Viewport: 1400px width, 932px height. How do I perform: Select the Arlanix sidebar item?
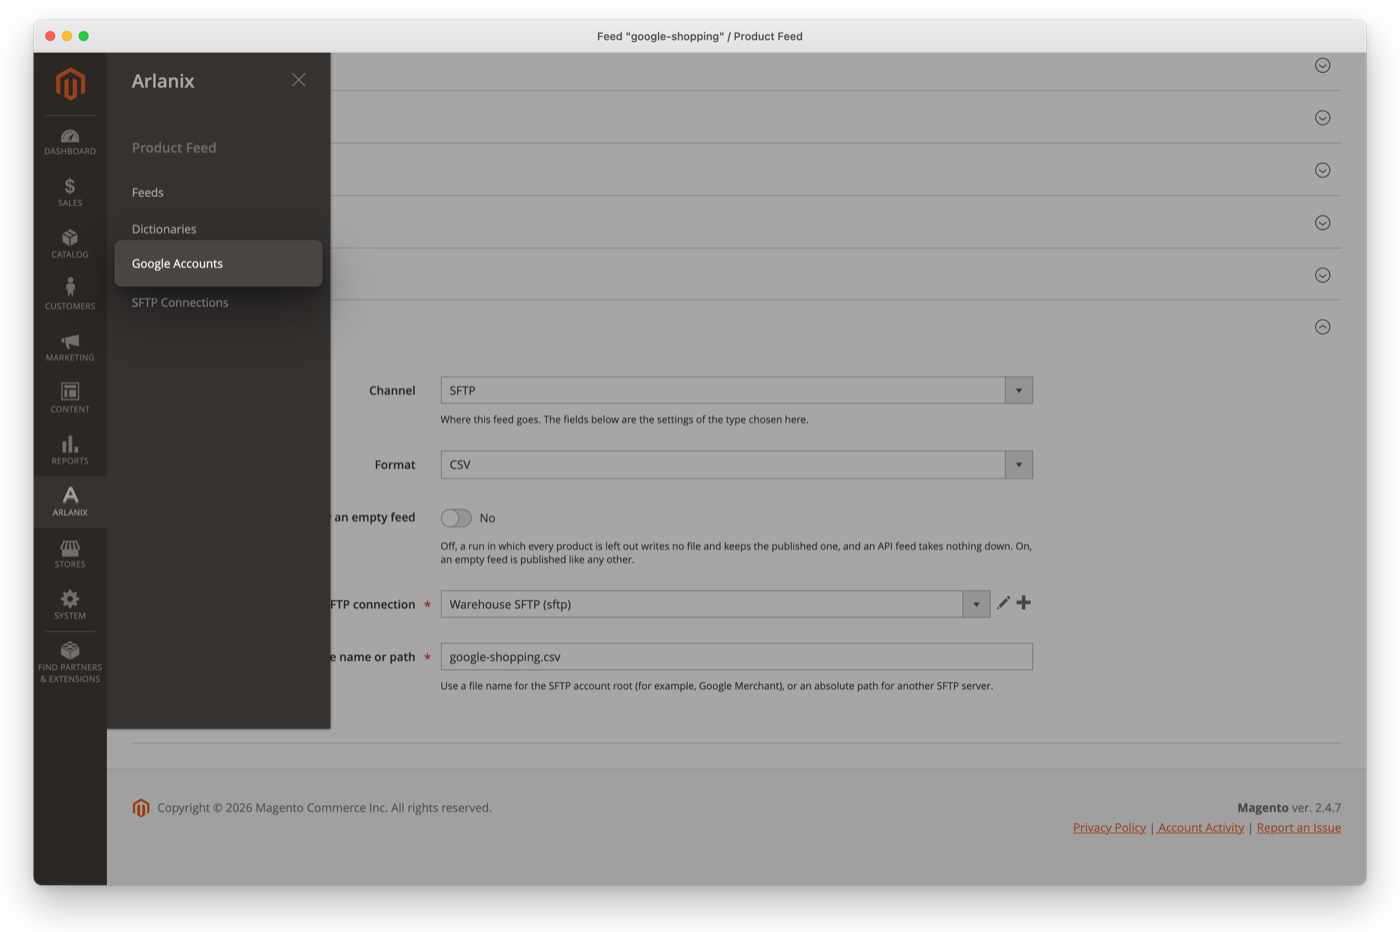pyautogui.click(x=70, y=502)
